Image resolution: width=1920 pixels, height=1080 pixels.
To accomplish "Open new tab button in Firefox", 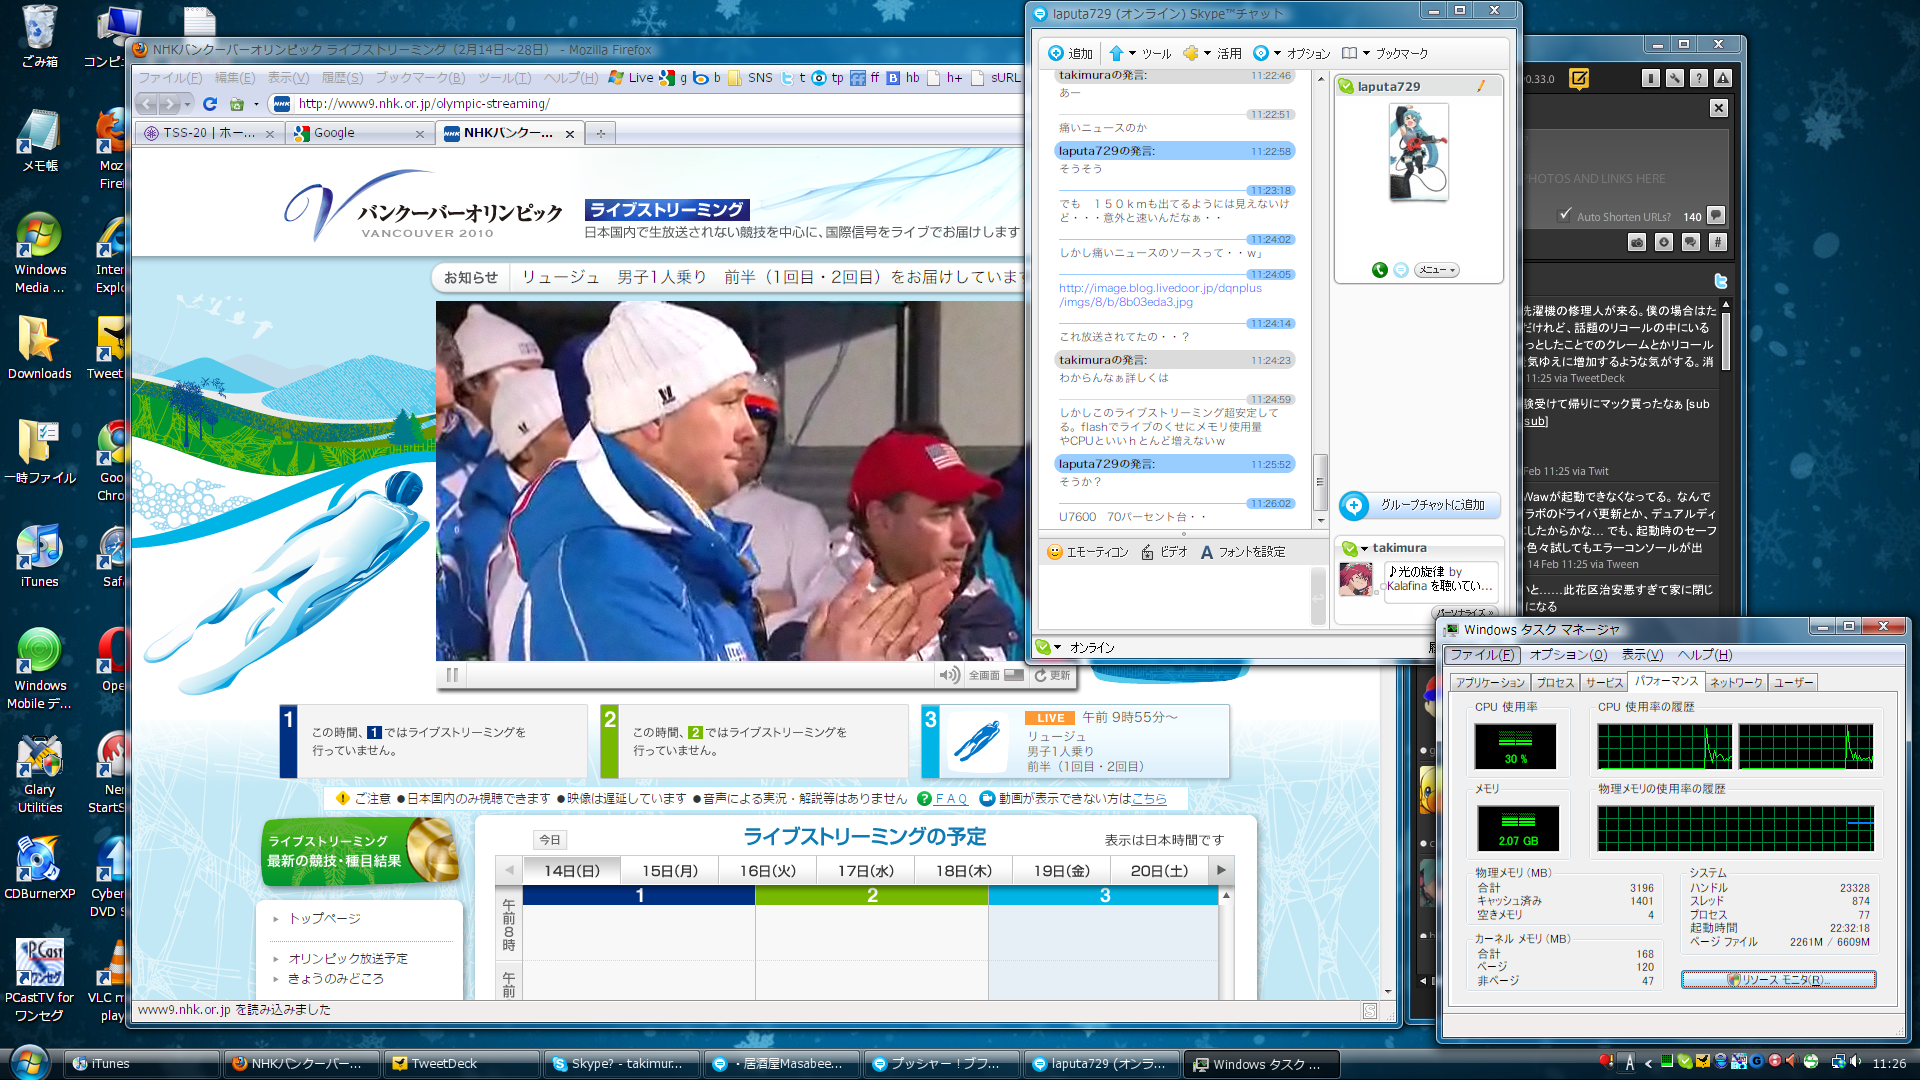I will pos(600,133).
